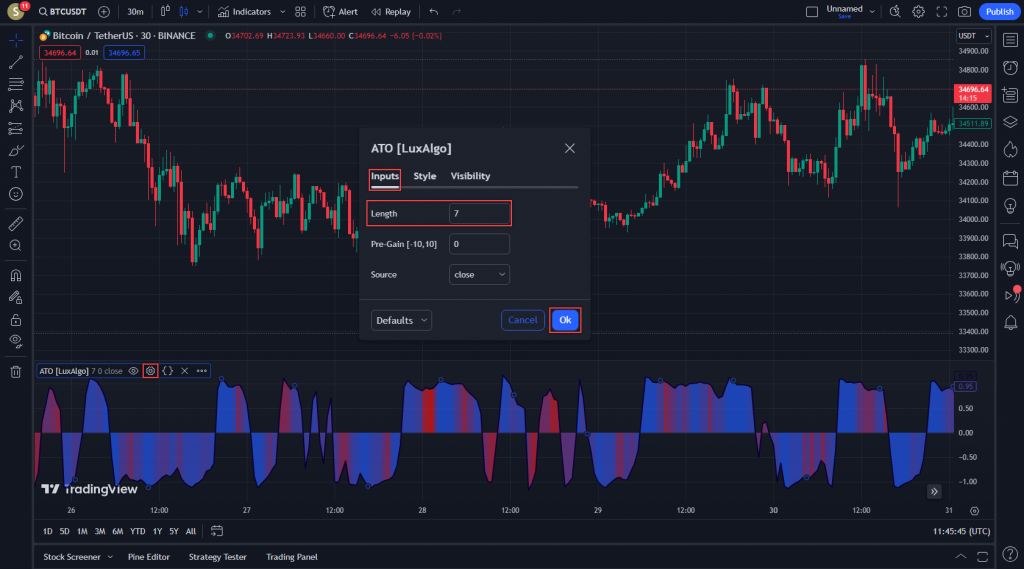This screenshot has height=569, width=1024.
Task: Change the USDT currency dropdown
Action: click(x=973, y=36)
